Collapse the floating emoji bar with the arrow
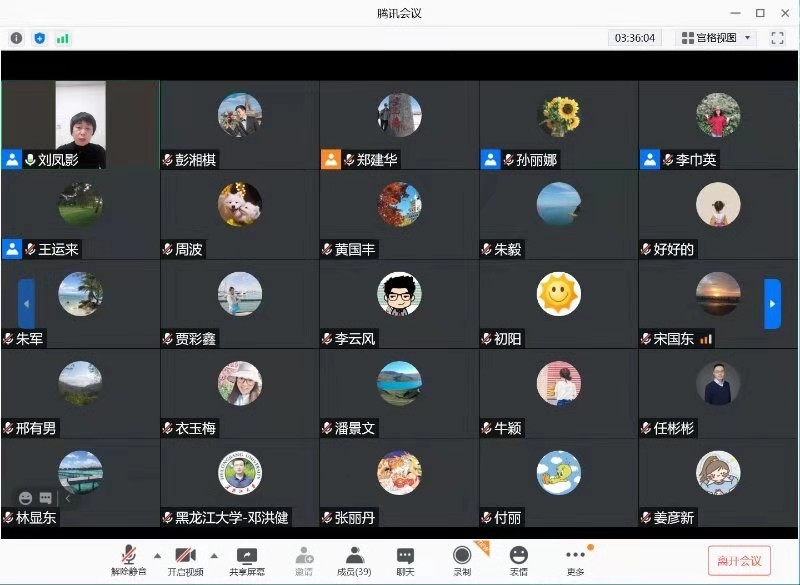The height and width of the screenshot is (585, 800). pos(68,497)
